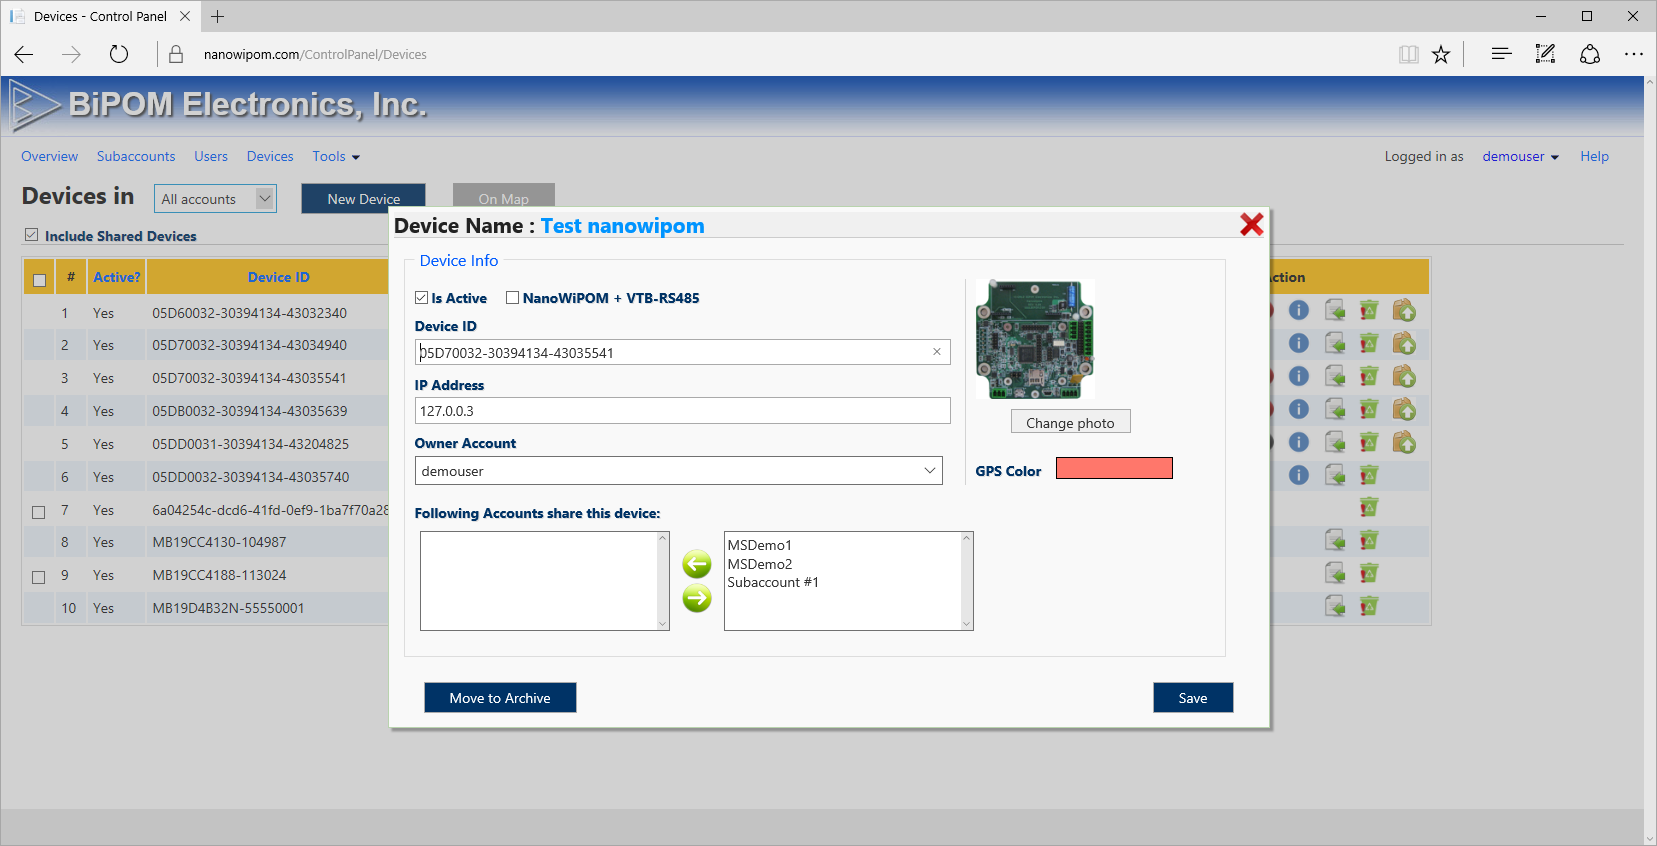Check the checkbox for device row 9
This screenshot has height=846, width=1657.
[x=38, y=577]
